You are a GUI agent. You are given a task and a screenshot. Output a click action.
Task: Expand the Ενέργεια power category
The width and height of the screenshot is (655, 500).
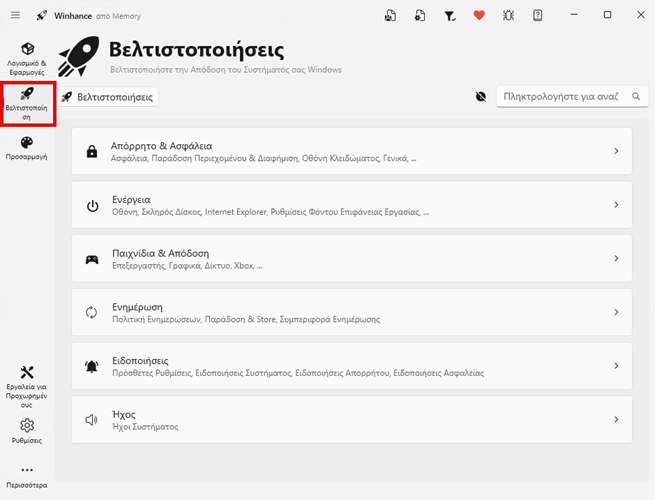tap(351, 205)
